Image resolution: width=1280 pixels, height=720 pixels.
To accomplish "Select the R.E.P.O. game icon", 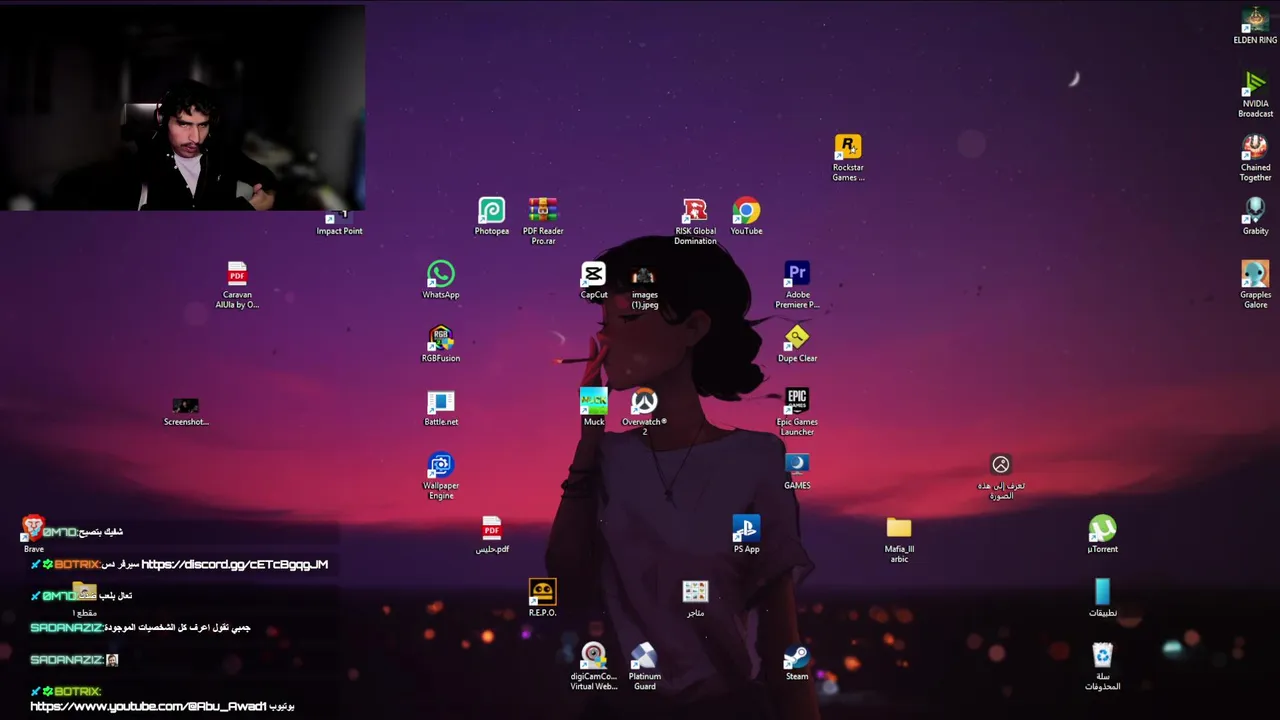I will pos(542,599).
